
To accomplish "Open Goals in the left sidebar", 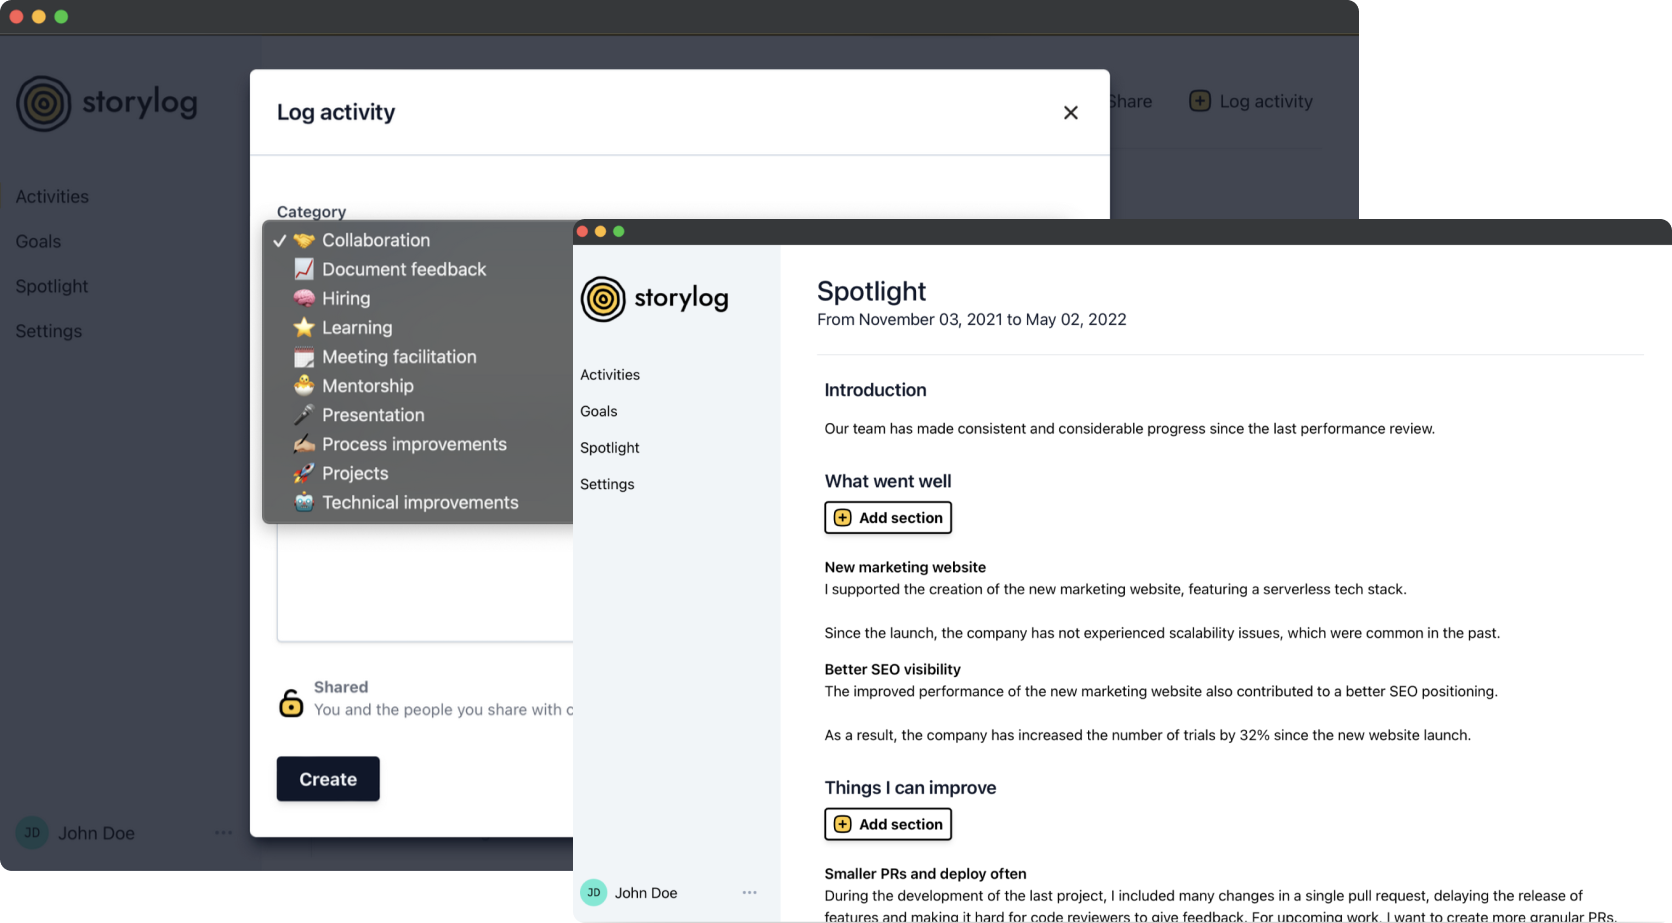I will (x=38, y=241).
